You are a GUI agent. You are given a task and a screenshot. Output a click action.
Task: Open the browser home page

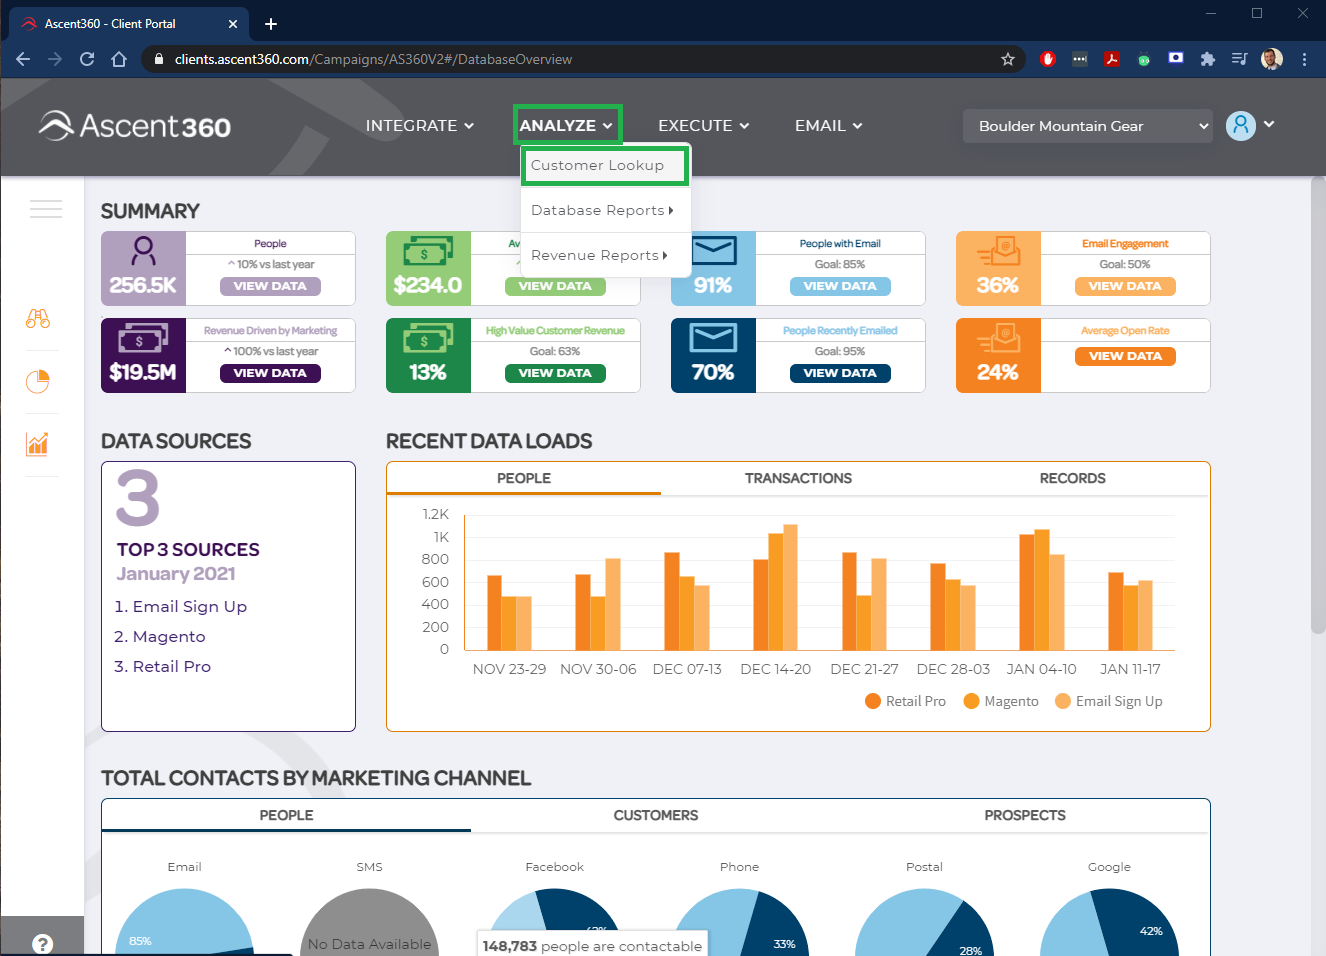(x=119, y=59)
